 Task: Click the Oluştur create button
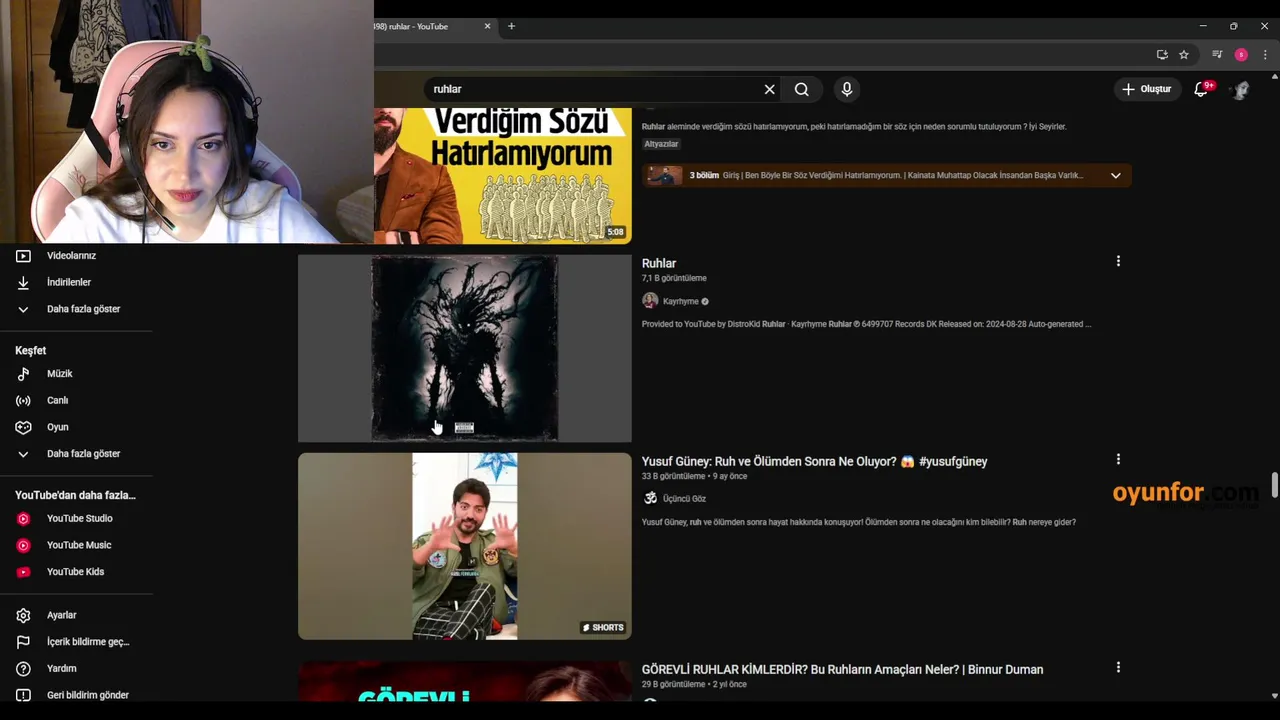pyautogui.click(x=1146, y=89)
